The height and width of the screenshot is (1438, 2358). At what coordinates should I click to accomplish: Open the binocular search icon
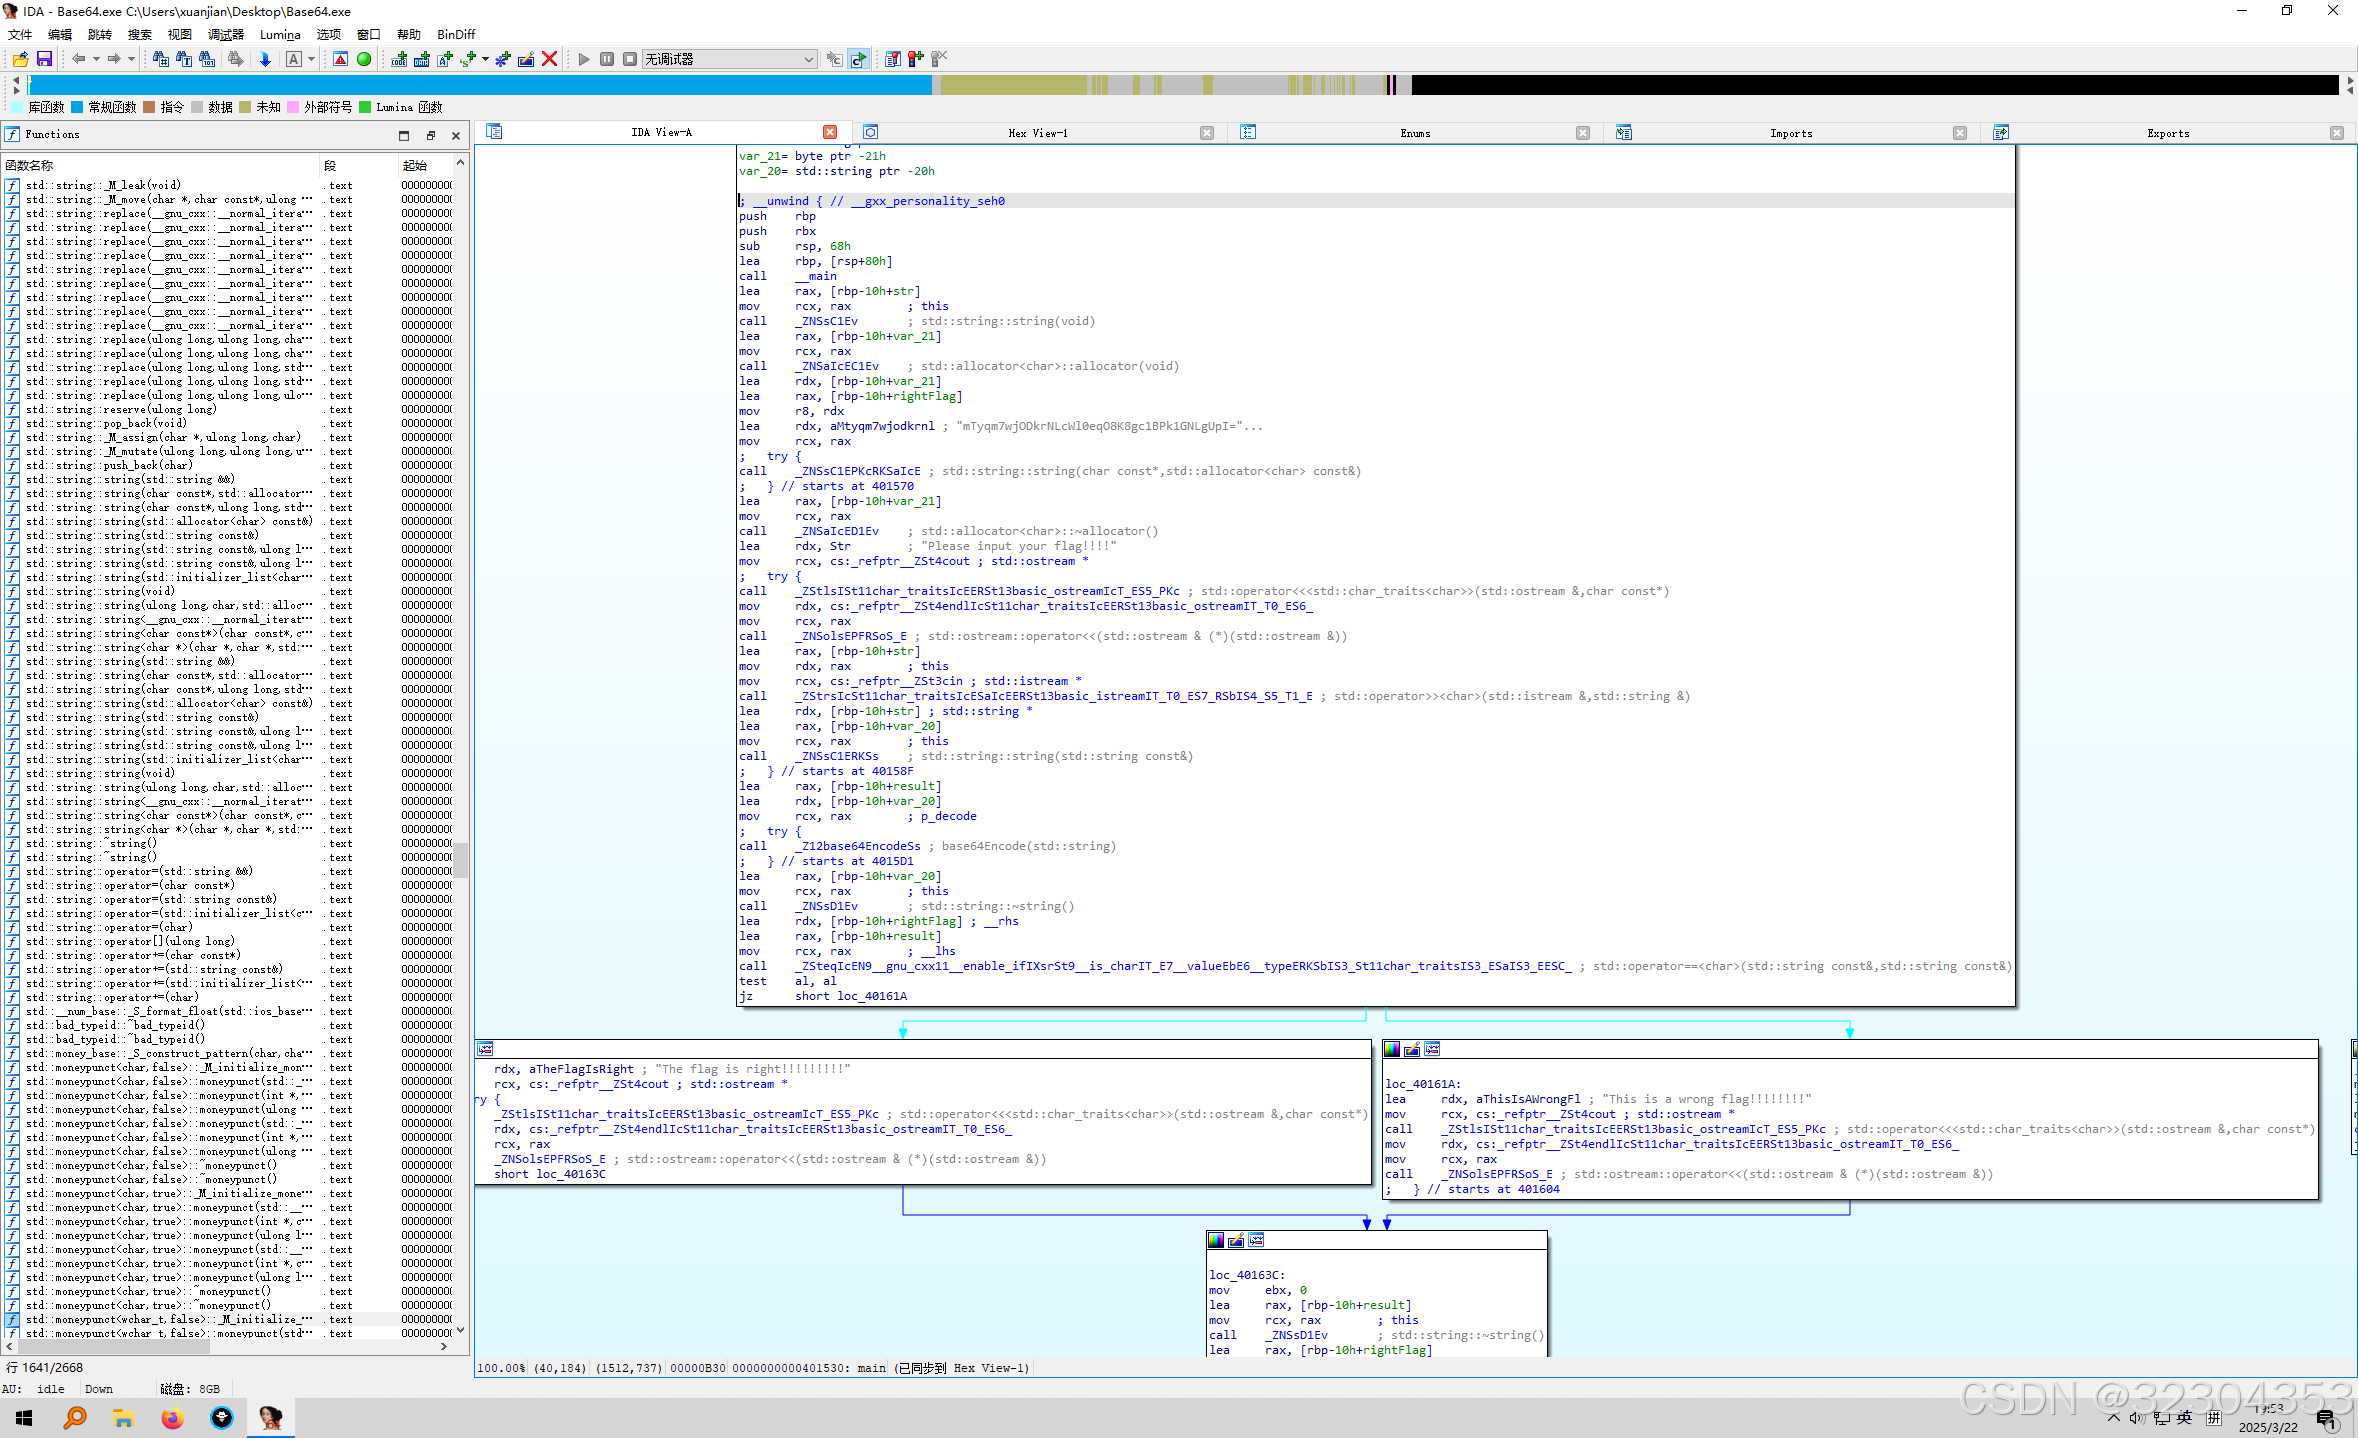point(160,58)
